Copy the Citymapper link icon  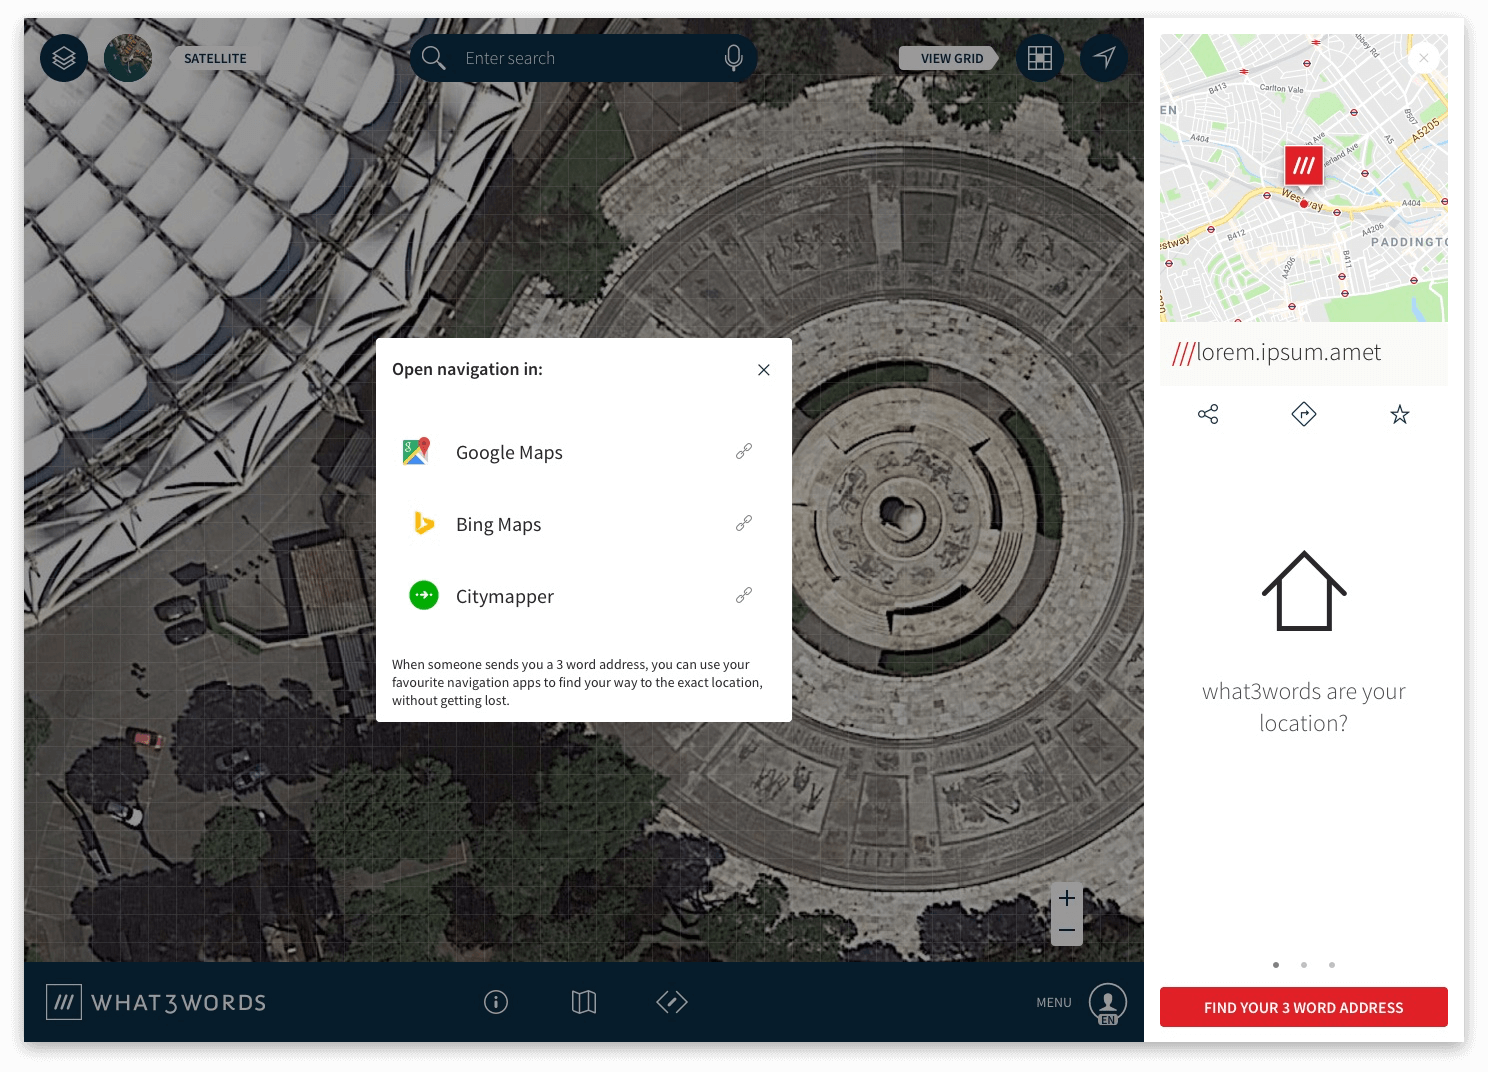coord(744,595)
